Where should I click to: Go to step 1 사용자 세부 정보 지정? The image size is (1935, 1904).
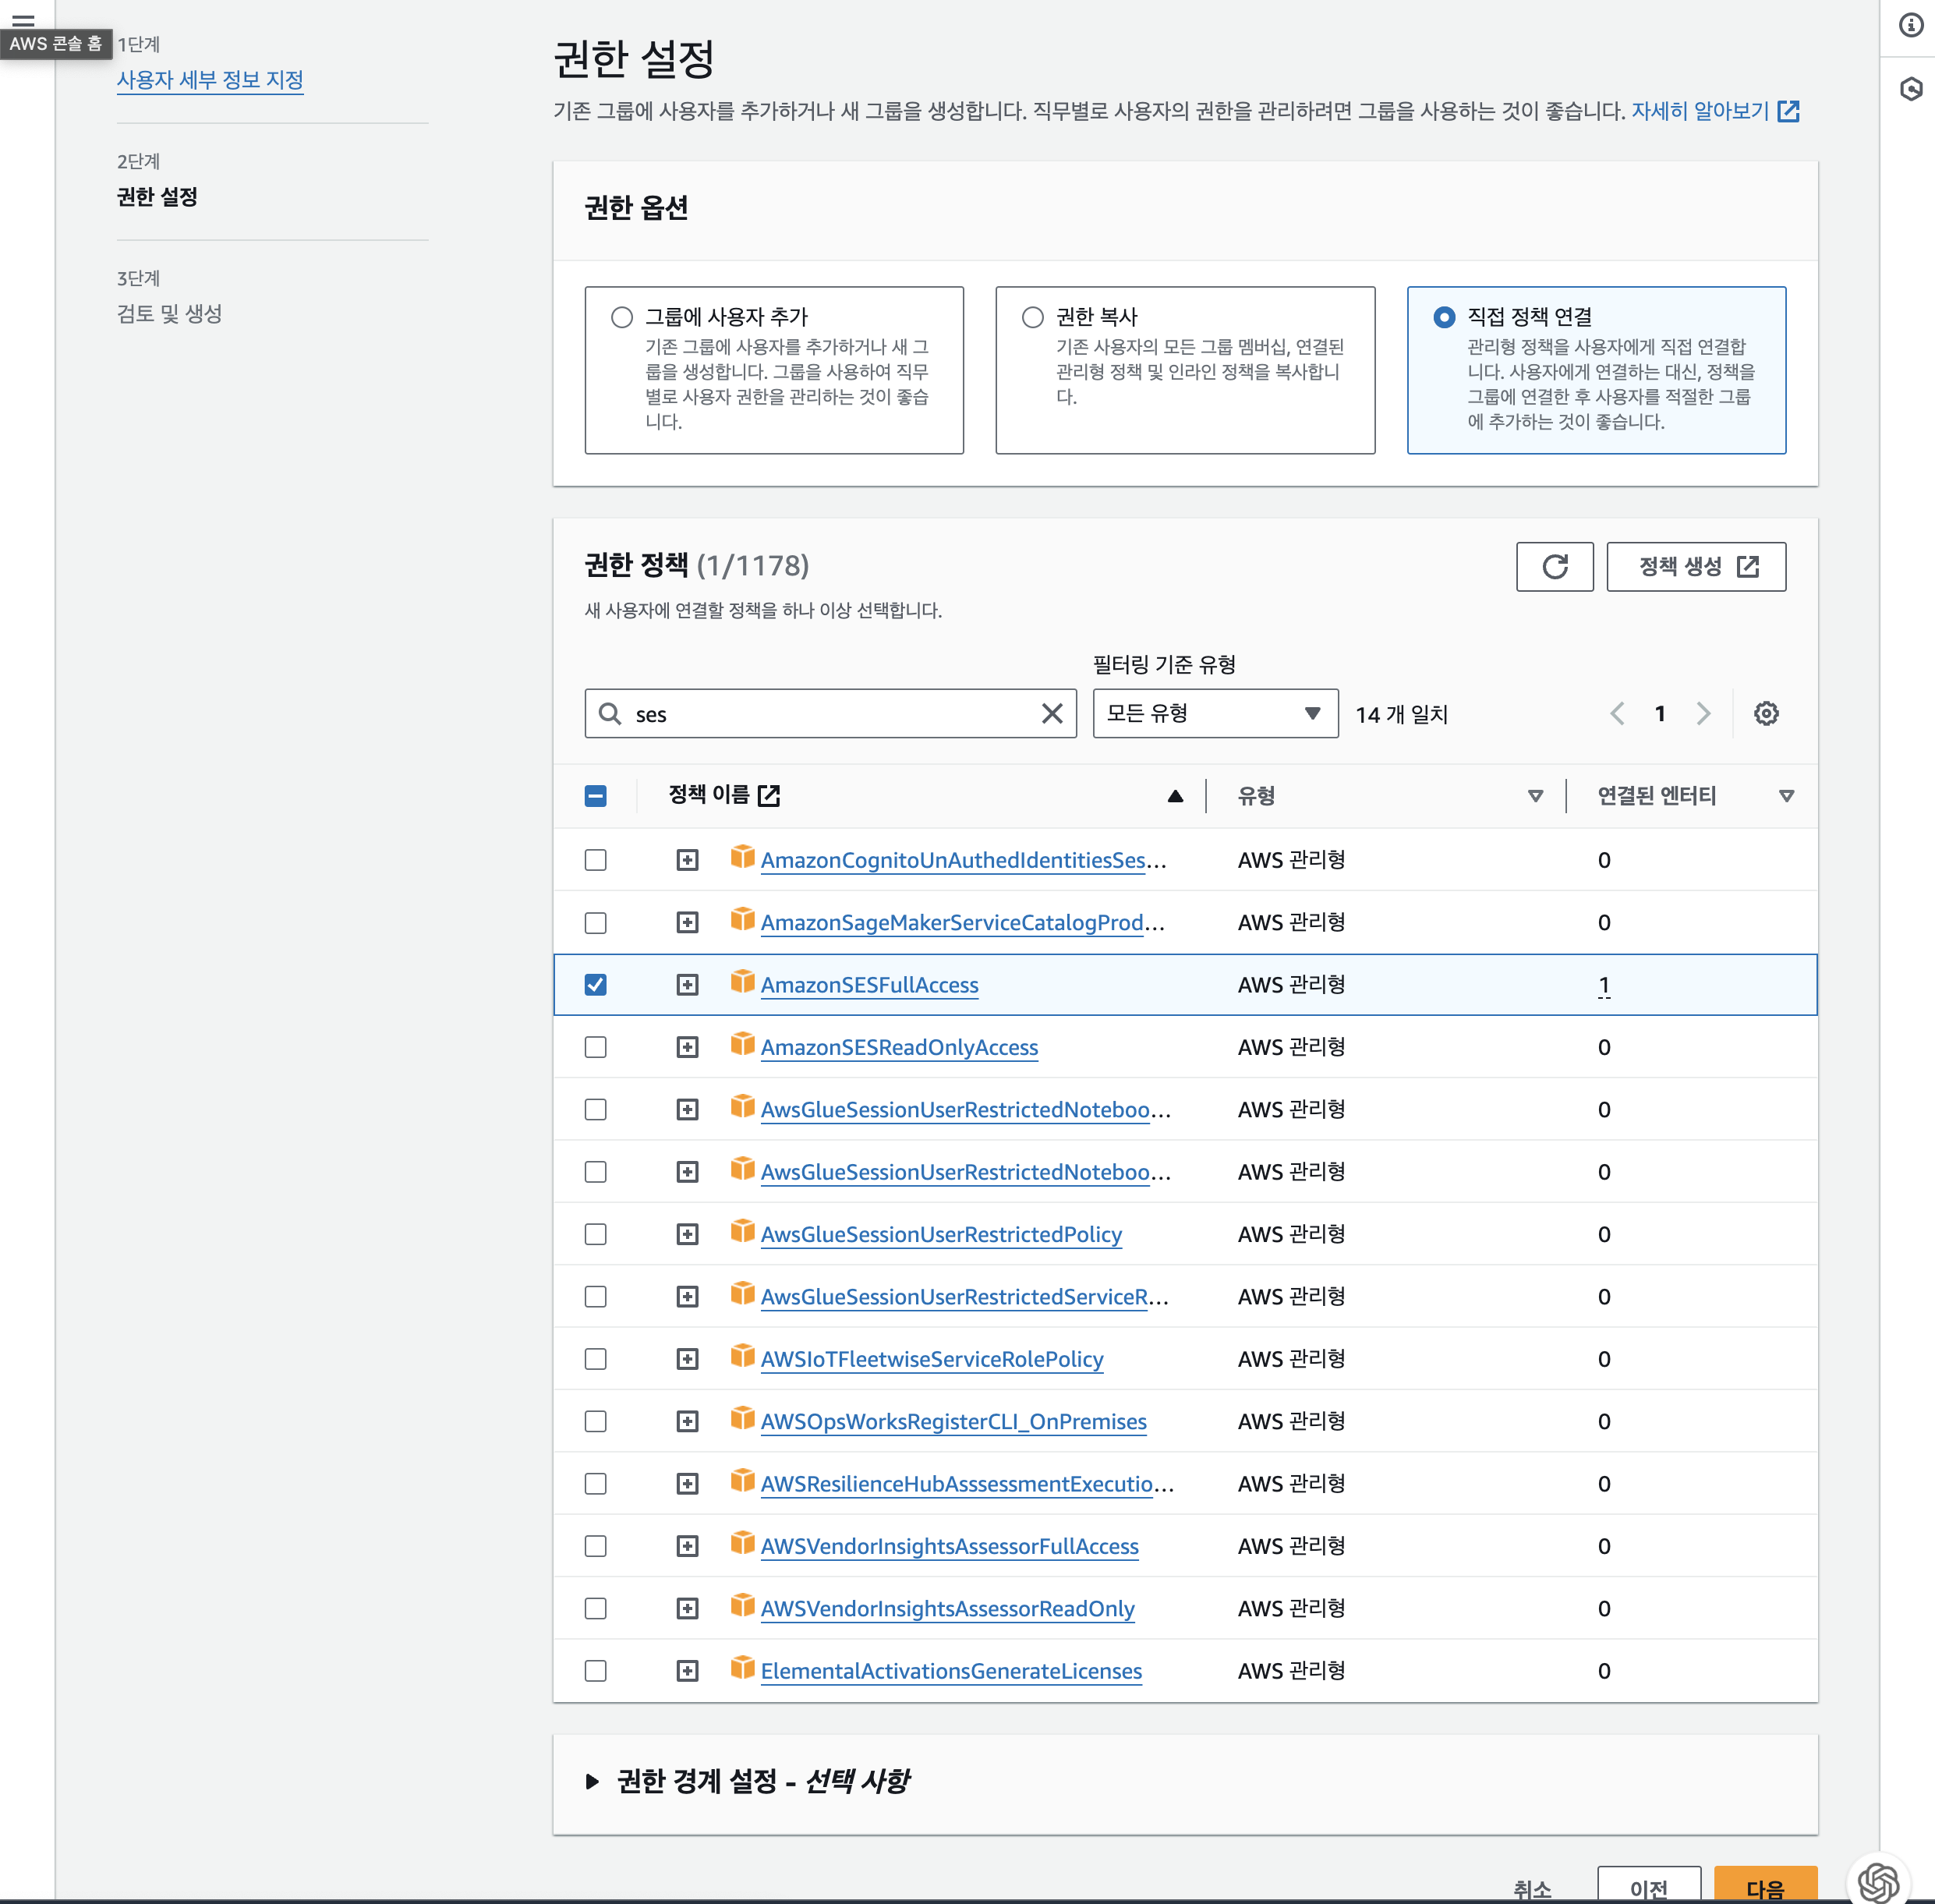coord(210,80)
